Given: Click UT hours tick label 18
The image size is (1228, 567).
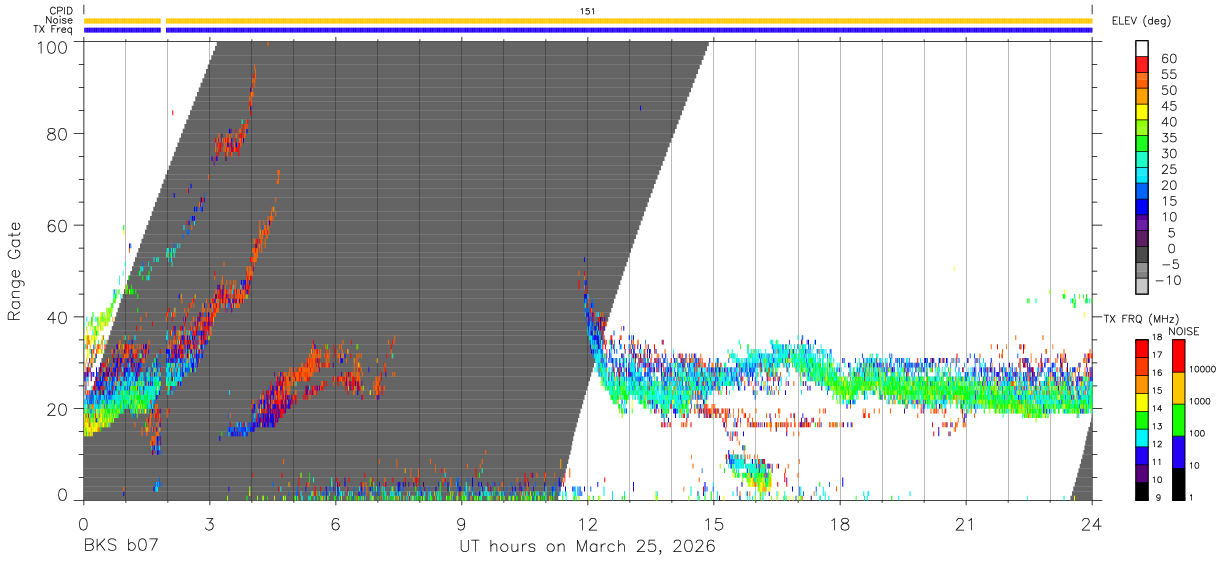Looking at the screenshot, I should pyautogui.click(x=840, y=523).
